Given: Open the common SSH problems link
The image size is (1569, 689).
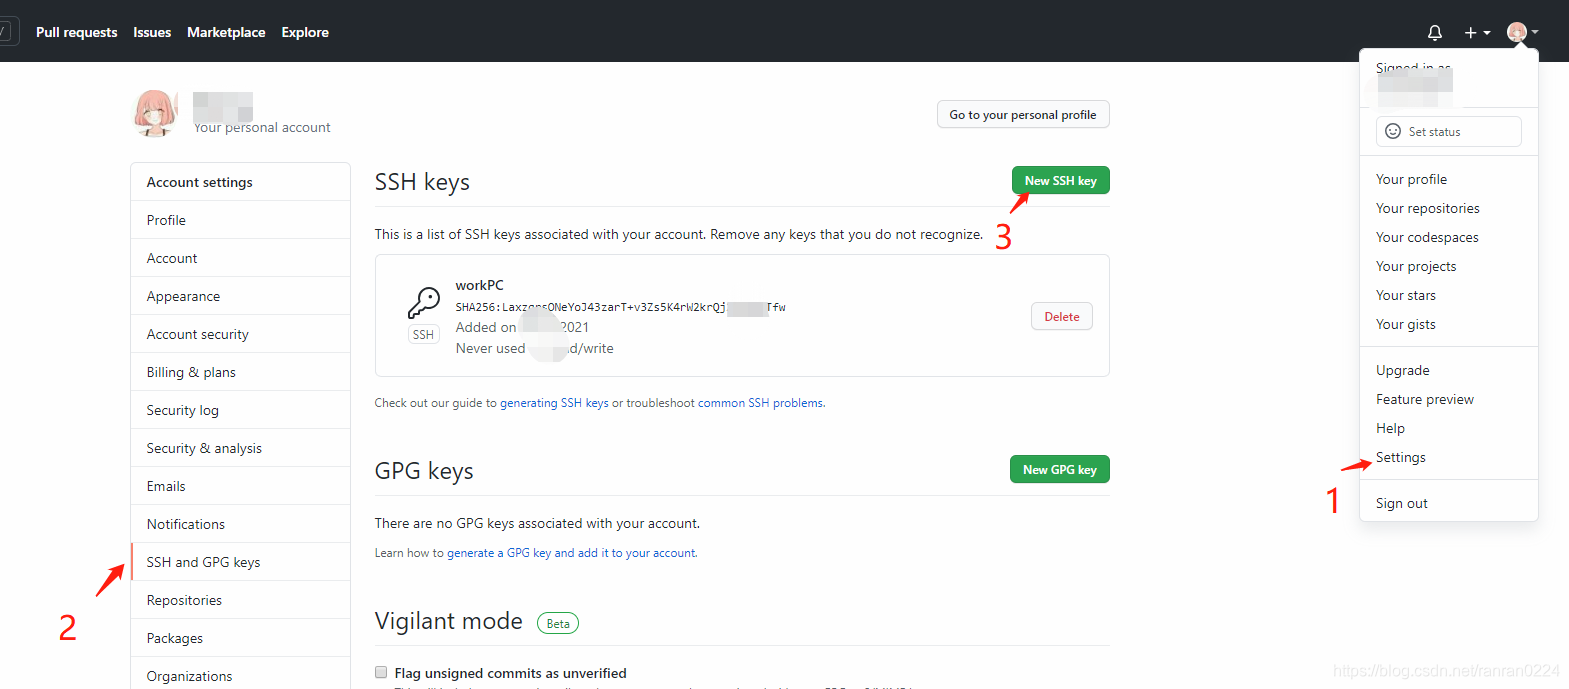Looking at the screenshot, I should 761,403.
